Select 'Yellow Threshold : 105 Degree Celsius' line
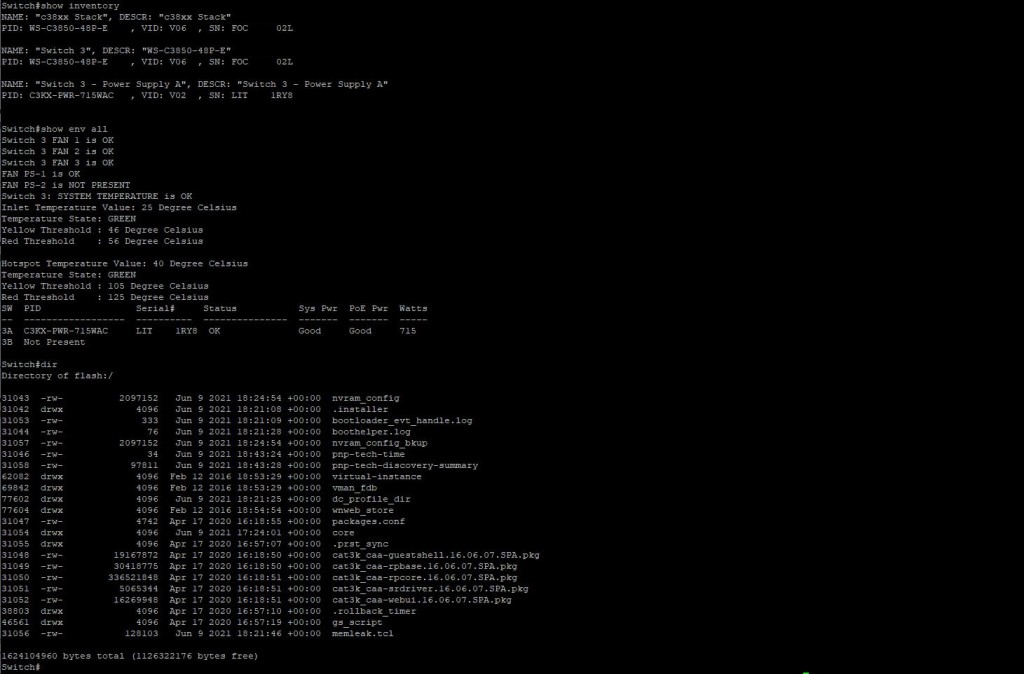The height and width of the screenshot is (674, 1024). 105,286
